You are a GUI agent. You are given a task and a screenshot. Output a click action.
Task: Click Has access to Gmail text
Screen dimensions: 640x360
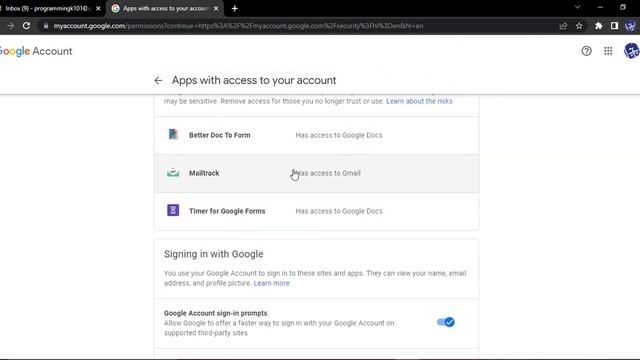(x=328, y=173)
